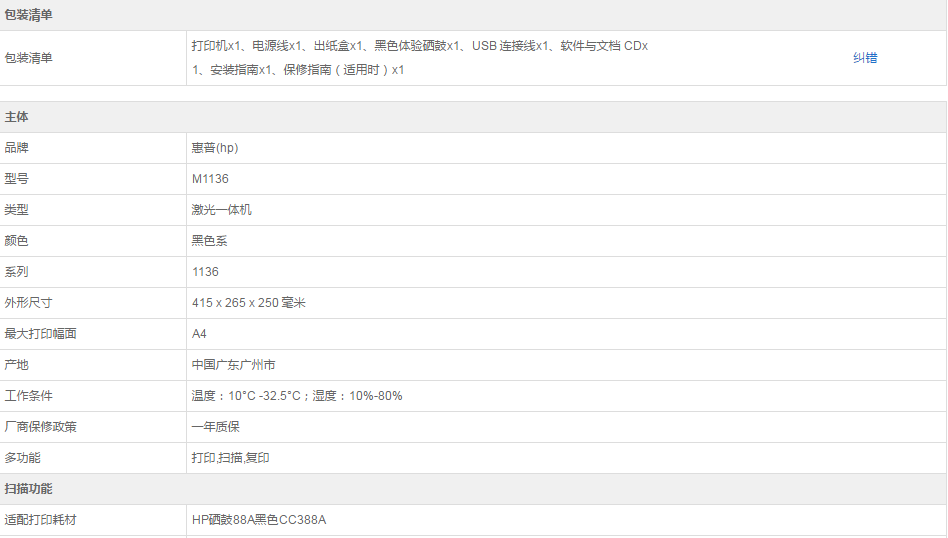Click the temperature and humidity value text

297,396
